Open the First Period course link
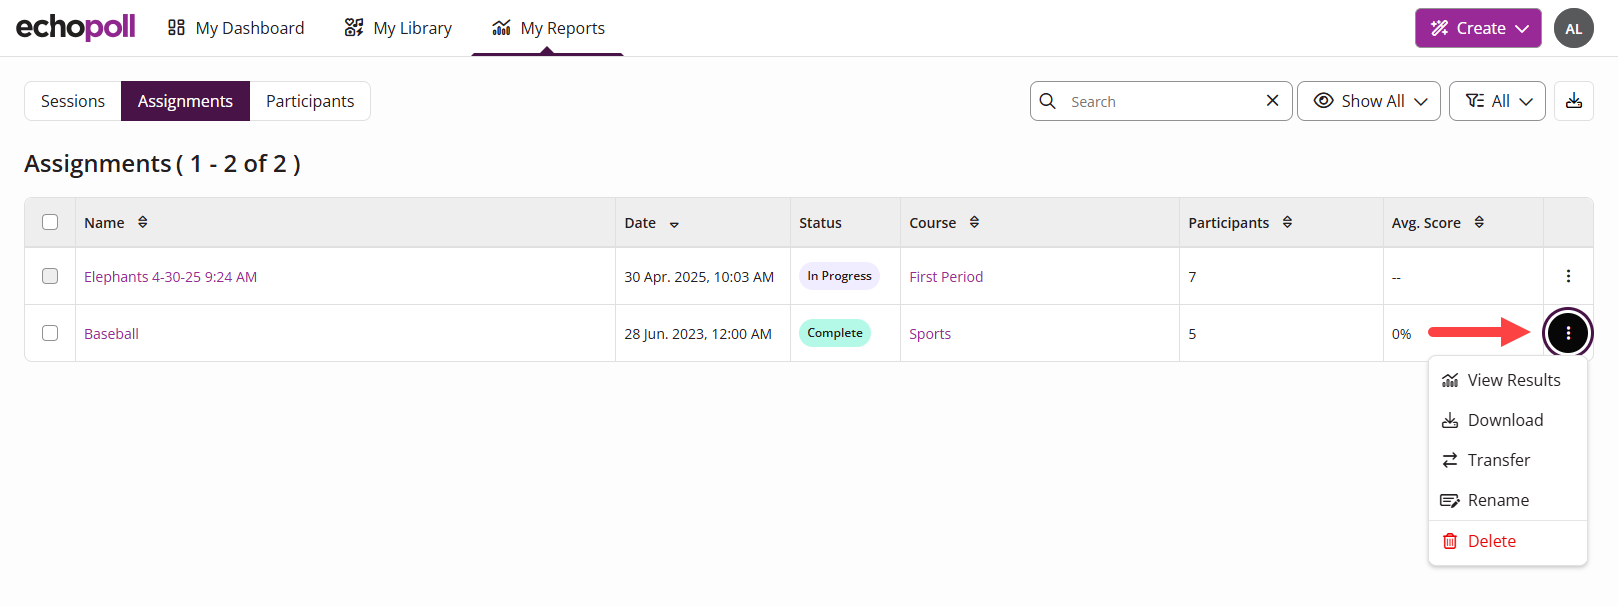This screenshot has width=1618, height=606. [946, 277]
